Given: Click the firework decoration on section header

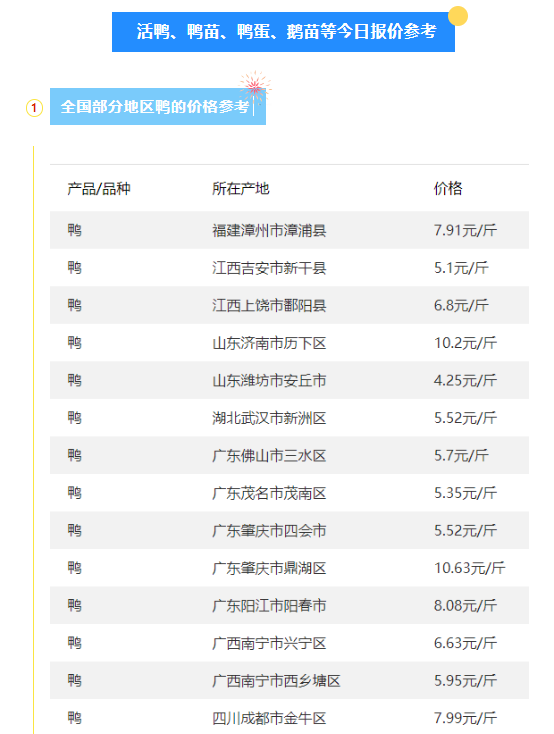Looking at the screenshot, I should pyautogui.click(x=255, y=88).
